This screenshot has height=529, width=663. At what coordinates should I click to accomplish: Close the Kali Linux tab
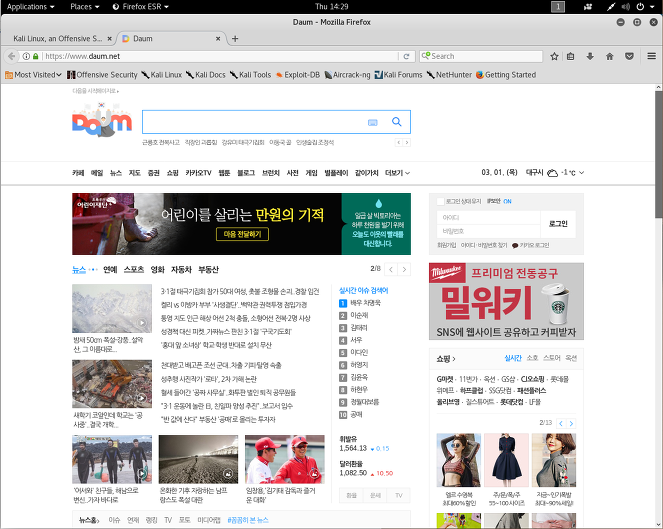tap(110, 38)
